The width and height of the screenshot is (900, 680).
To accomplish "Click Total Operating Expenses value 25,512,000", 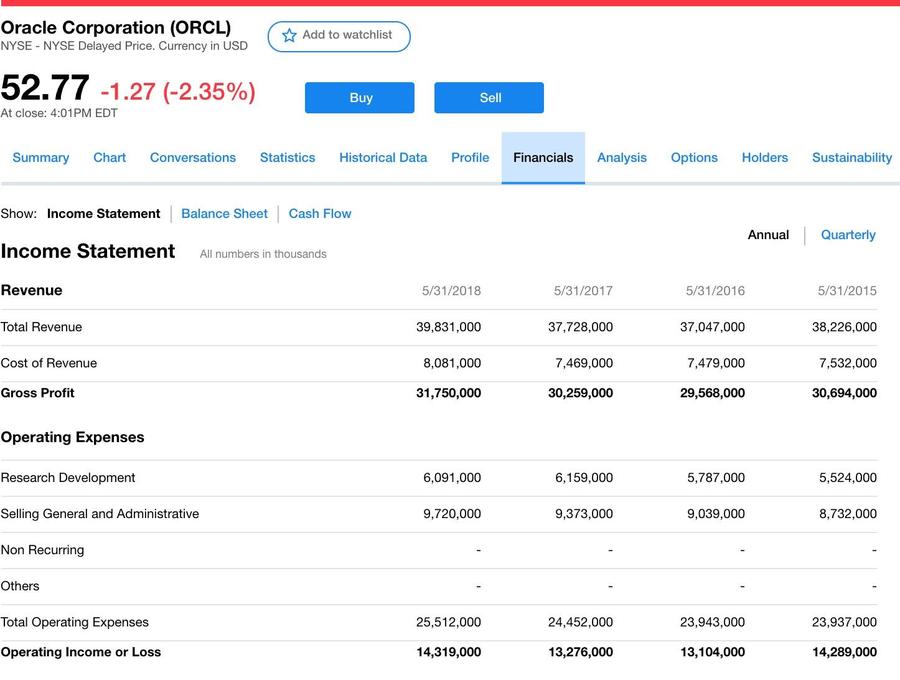I will [448, 623].
